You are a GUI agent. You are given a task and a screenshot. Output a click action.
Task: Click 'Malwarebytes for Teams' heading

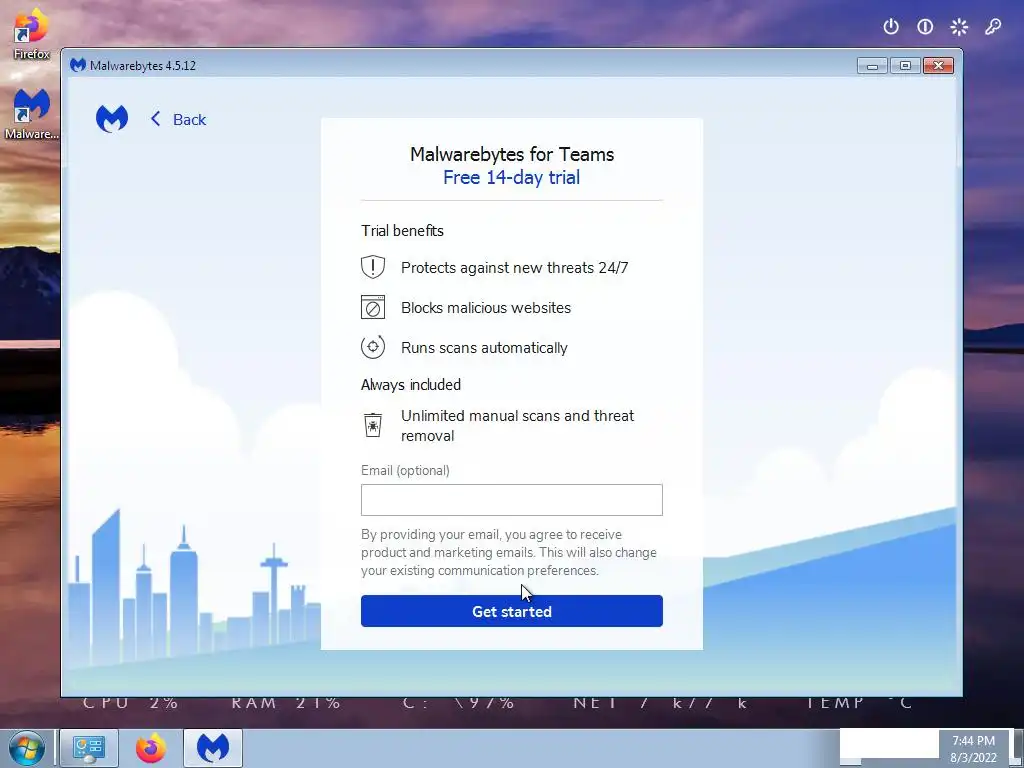click(512, 154)
